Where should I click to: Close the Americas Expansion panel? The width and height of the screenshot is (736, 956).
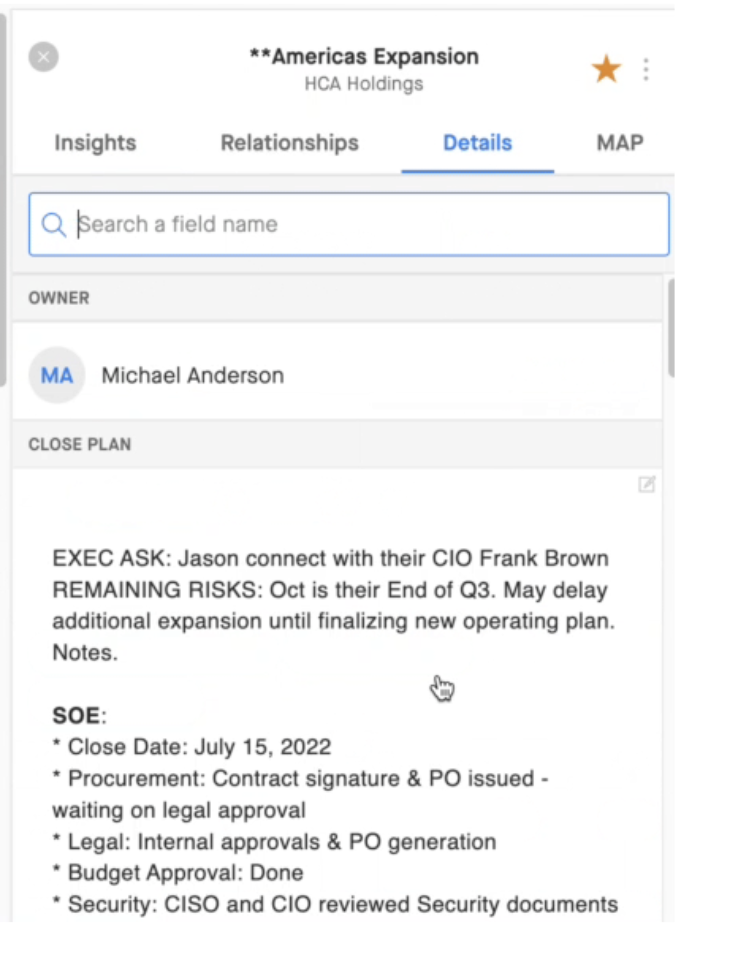(x=43, y=57)
